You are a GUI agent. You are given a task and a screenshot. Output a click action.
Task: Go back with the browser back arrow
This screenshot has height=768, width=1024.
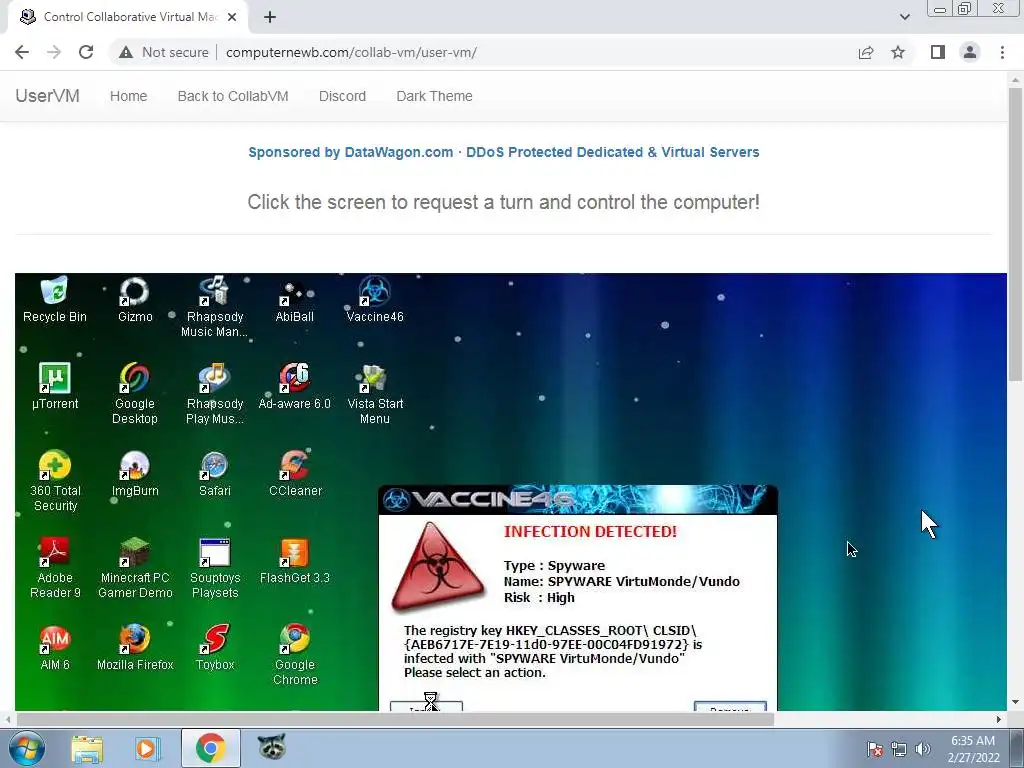(22, 52)
